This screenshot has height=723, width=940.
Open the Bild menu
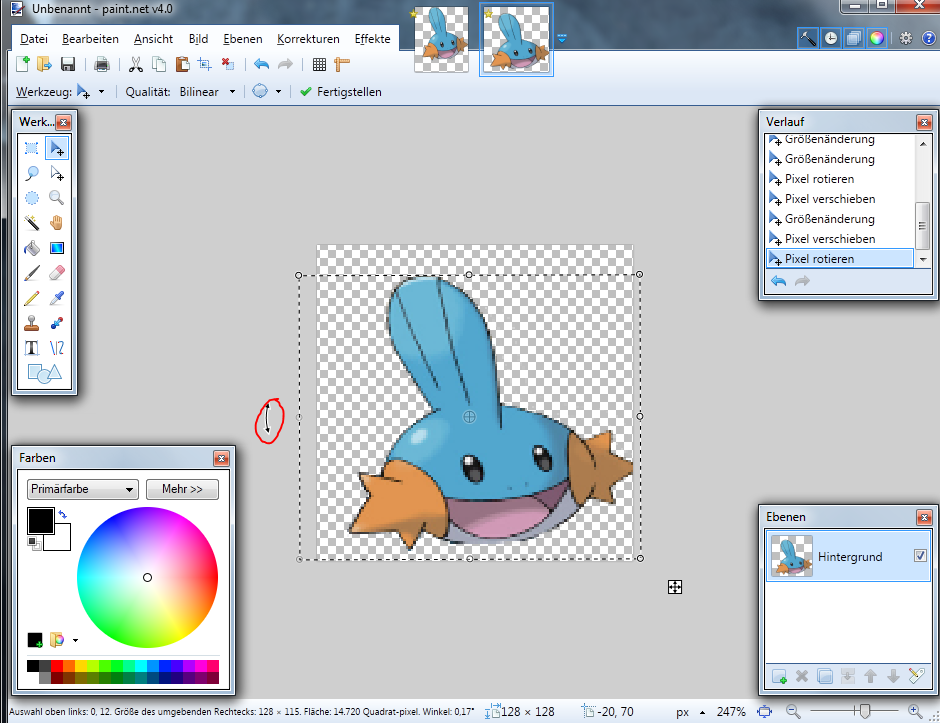click(x=198, y=39)
